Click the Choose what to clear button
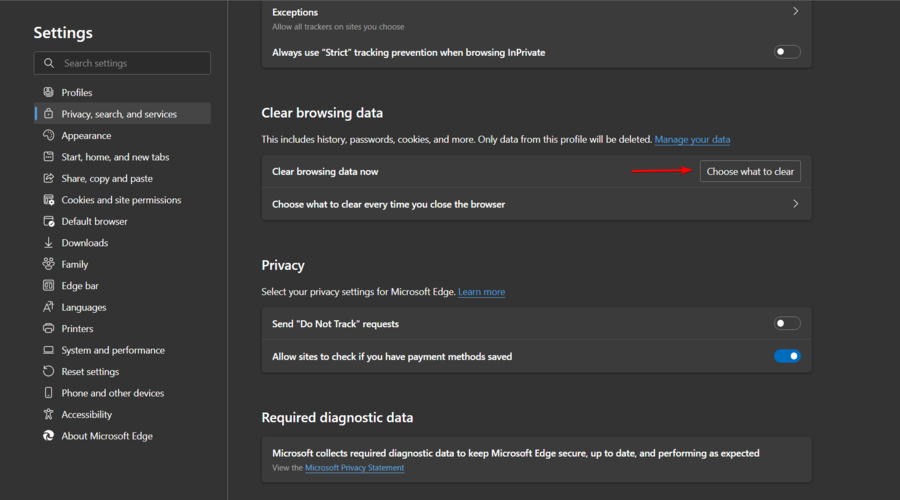The image size is (900, 500). coord(750,172)
